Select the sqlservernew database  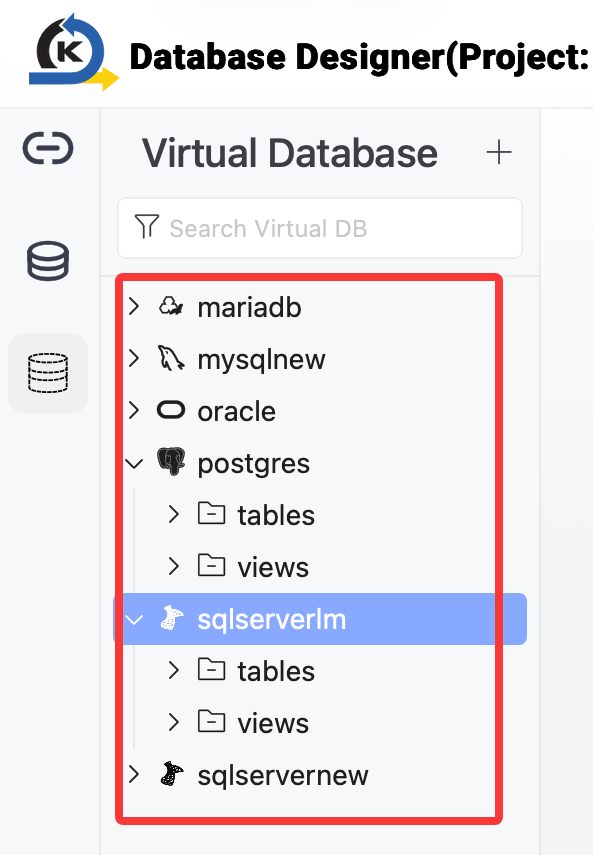(283, 775)
